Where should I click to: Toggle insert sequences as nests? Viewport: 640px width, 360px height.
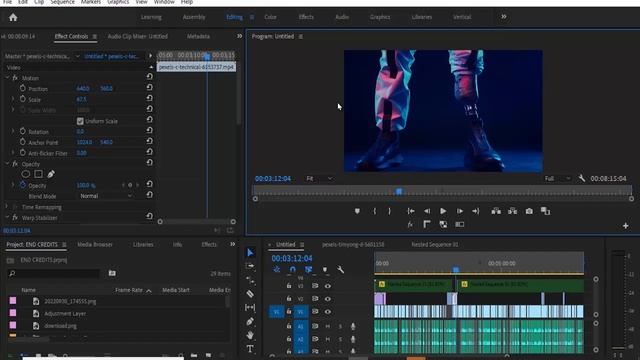(x=277, y=270)
